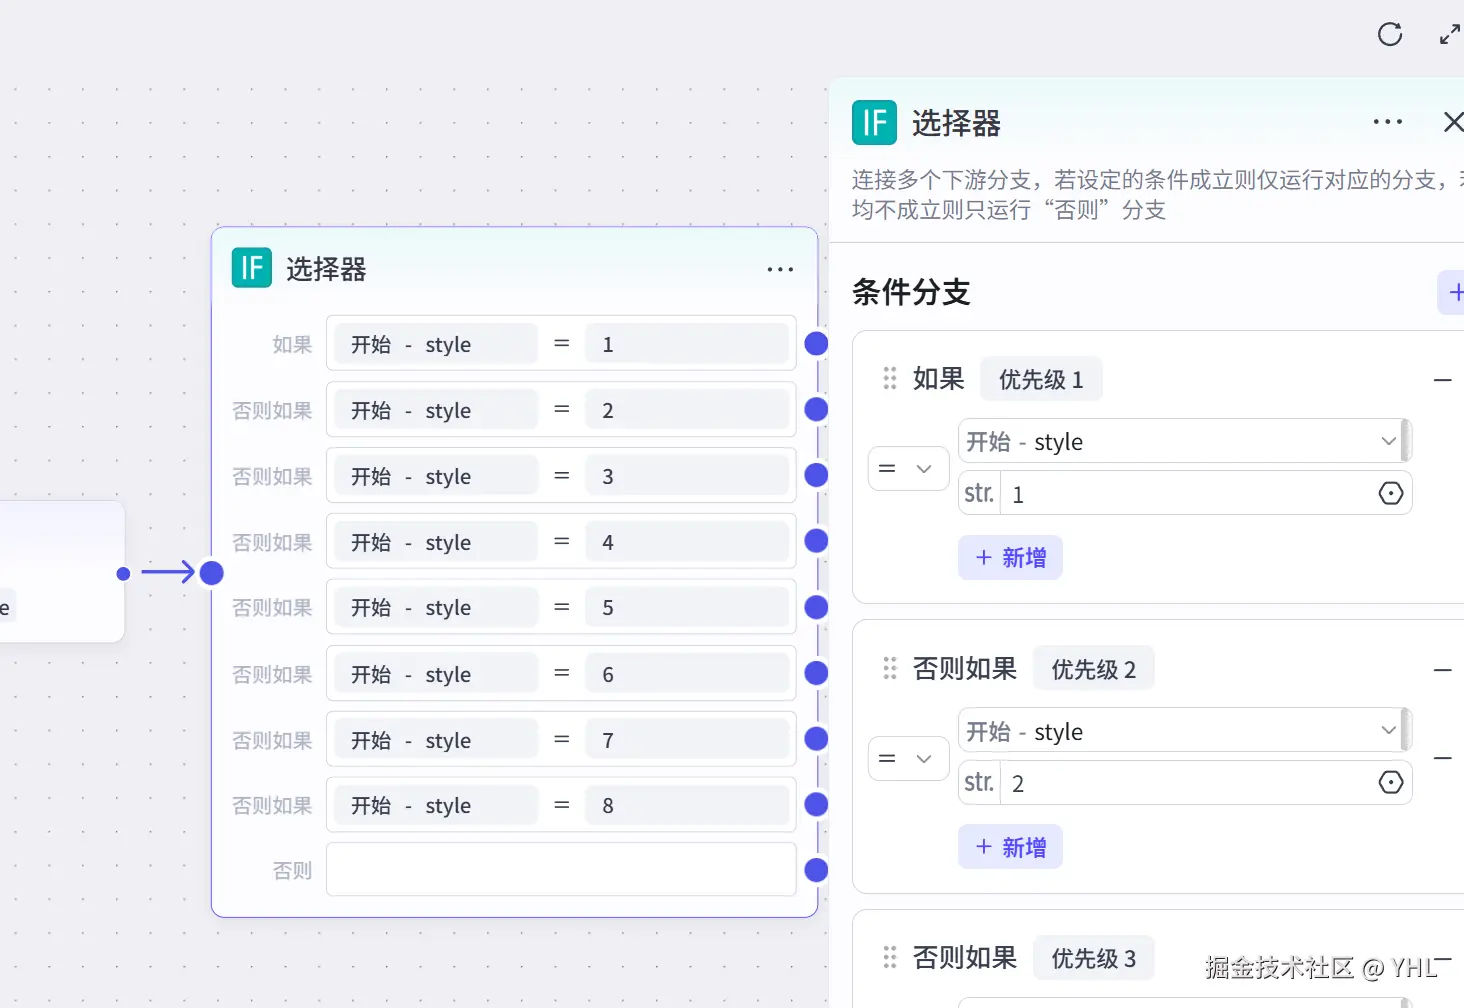Grab the drag handle beside 否则如果 优先级 3
The width and height of the screenshot is (1464, 1008).
coord(890,958)
